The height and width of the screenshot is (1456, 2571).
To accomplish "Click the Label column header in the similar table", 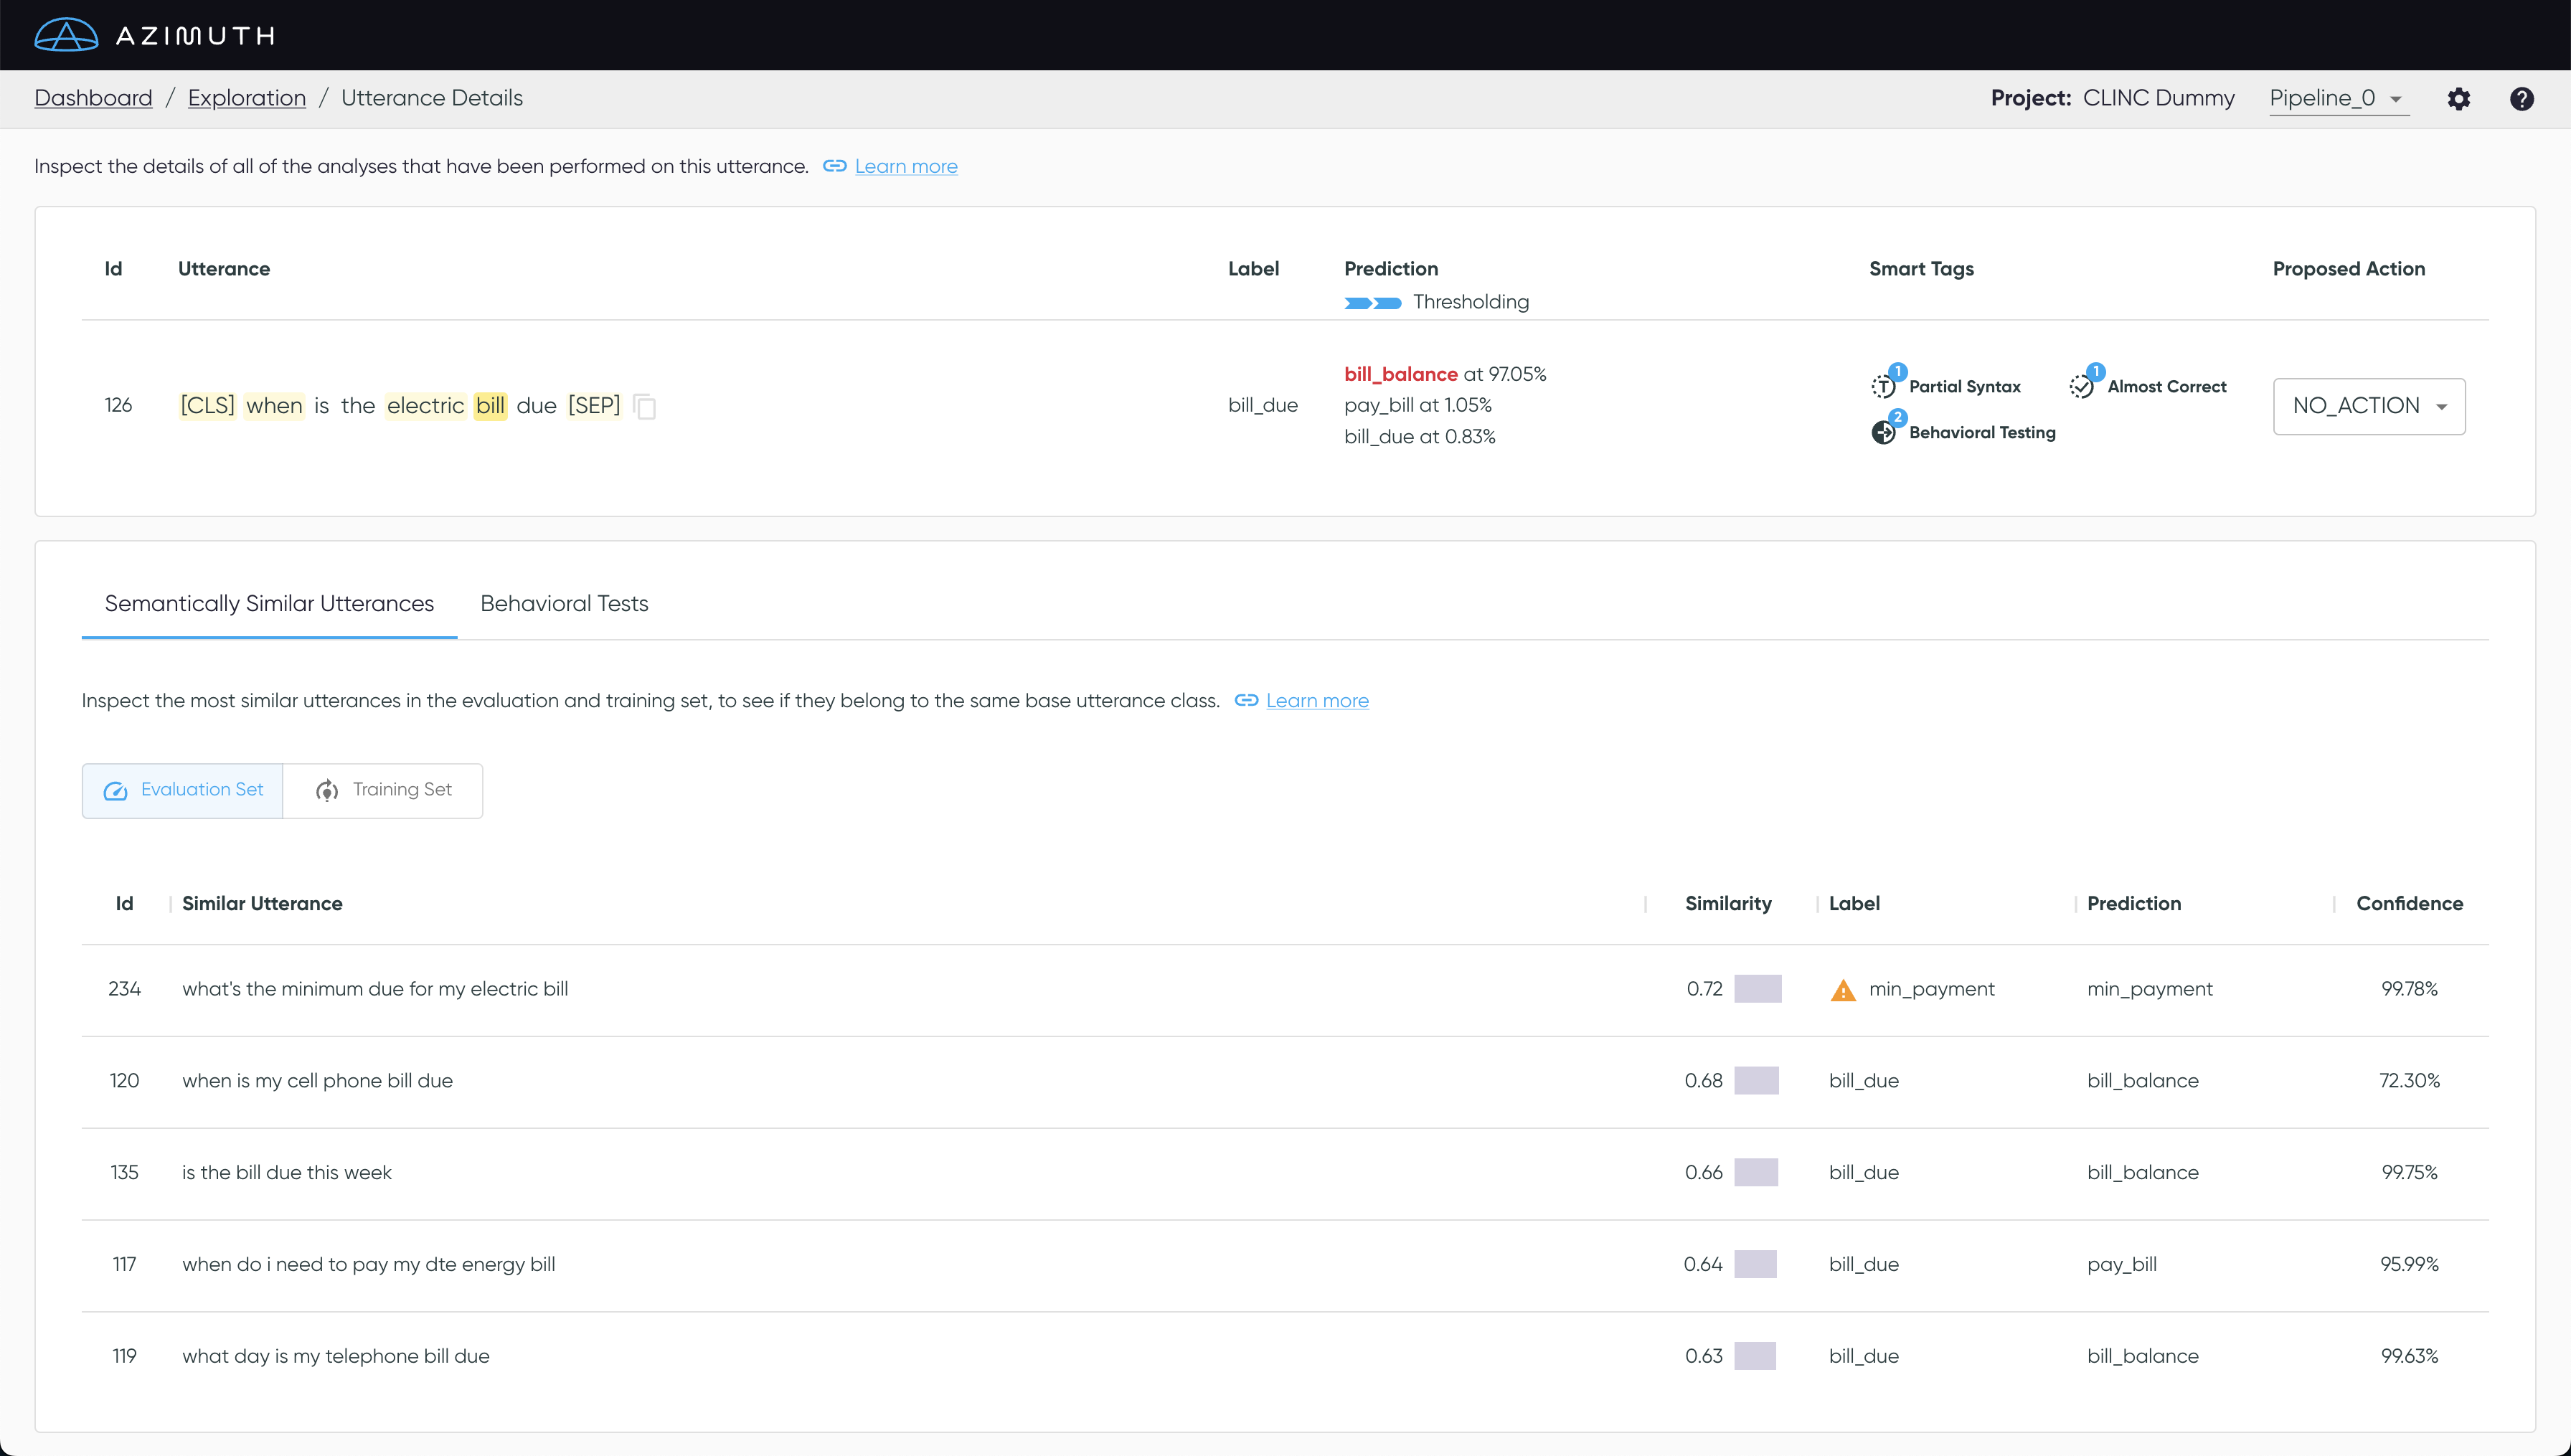I will click(x=1854, y=903).
